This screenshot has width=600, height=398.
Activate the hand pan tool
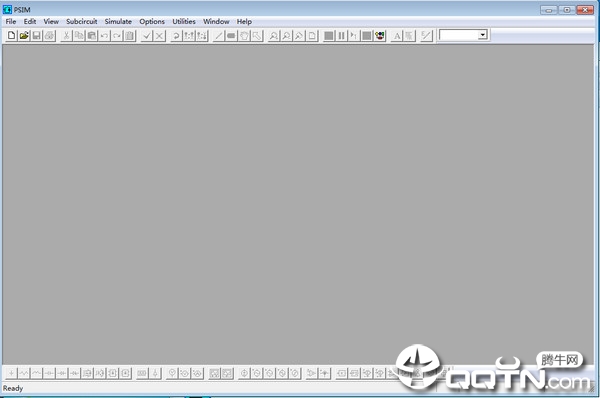[244, 36]
